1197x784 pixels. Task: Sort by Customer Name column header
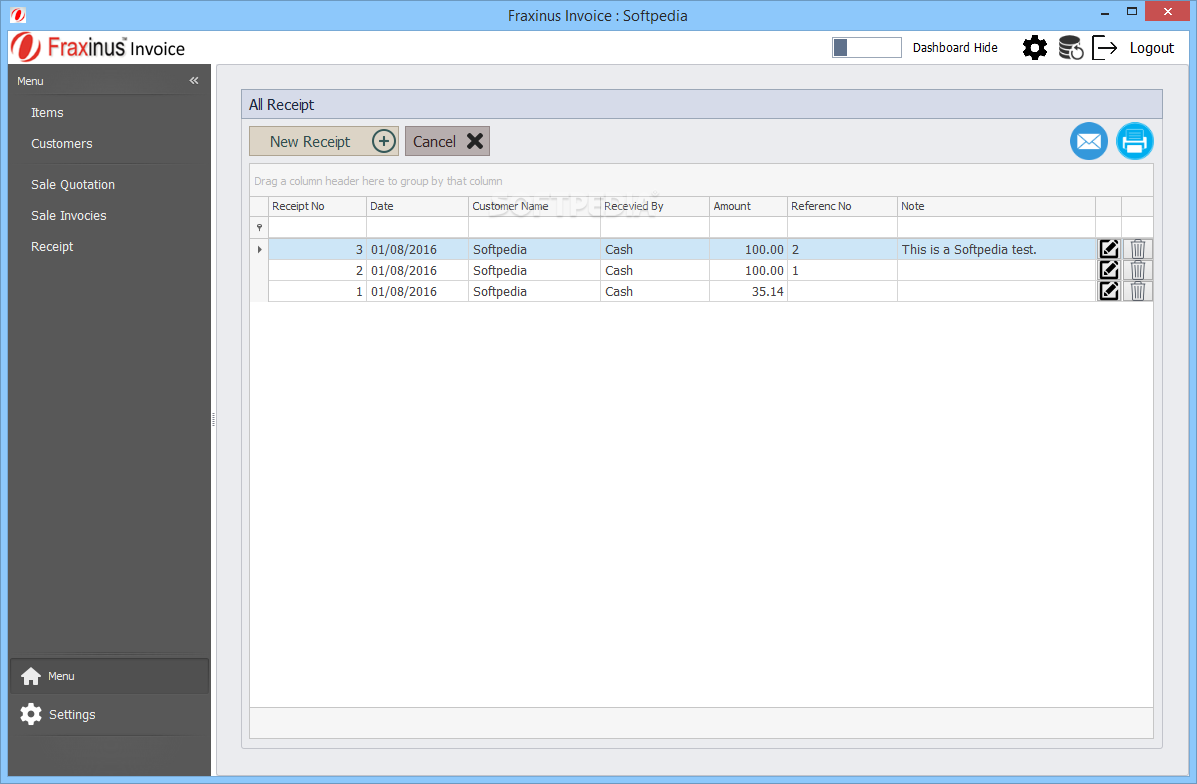534,206
